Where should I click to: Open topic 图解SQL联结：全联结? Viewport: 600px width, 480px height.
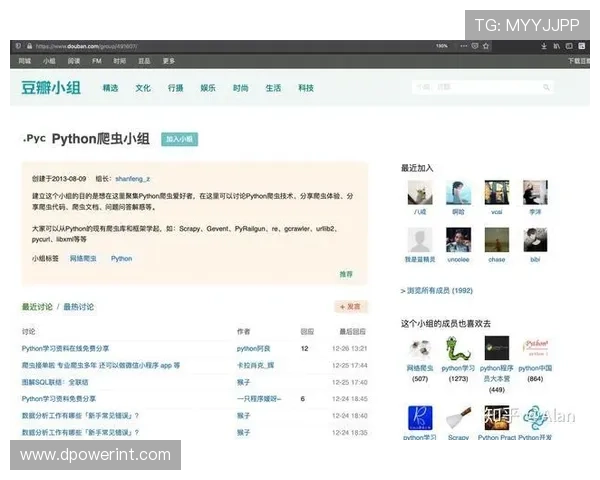55,382
